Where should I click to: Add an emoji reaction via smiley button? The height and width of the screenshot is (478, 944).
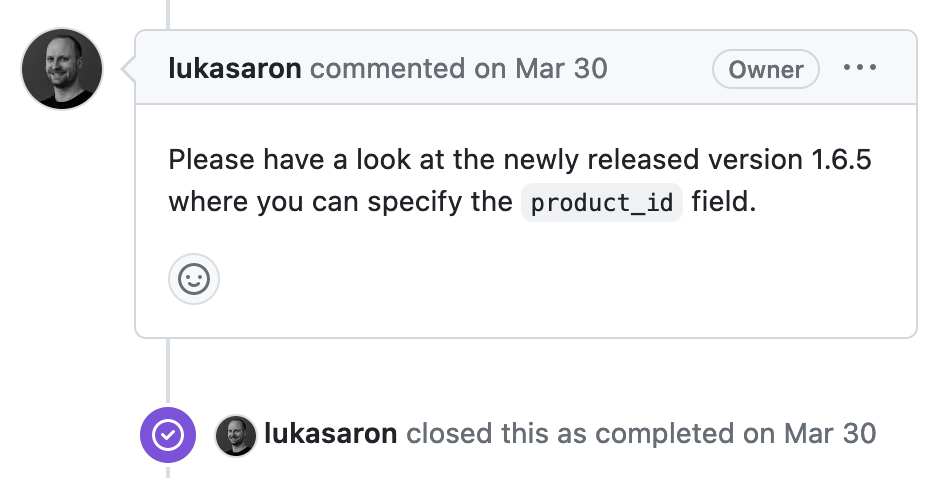(x=193, y=279)
